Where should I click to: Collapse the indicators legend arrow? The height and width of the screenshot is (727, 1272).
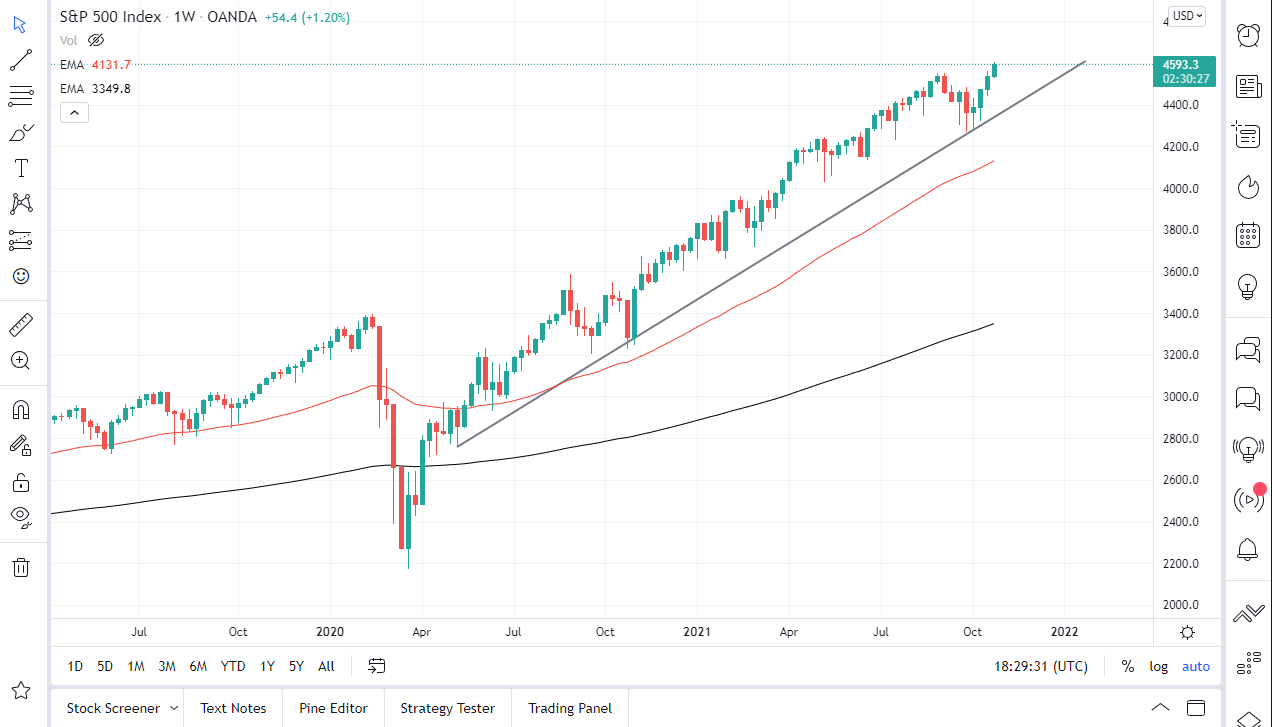[x=74, y=112]
